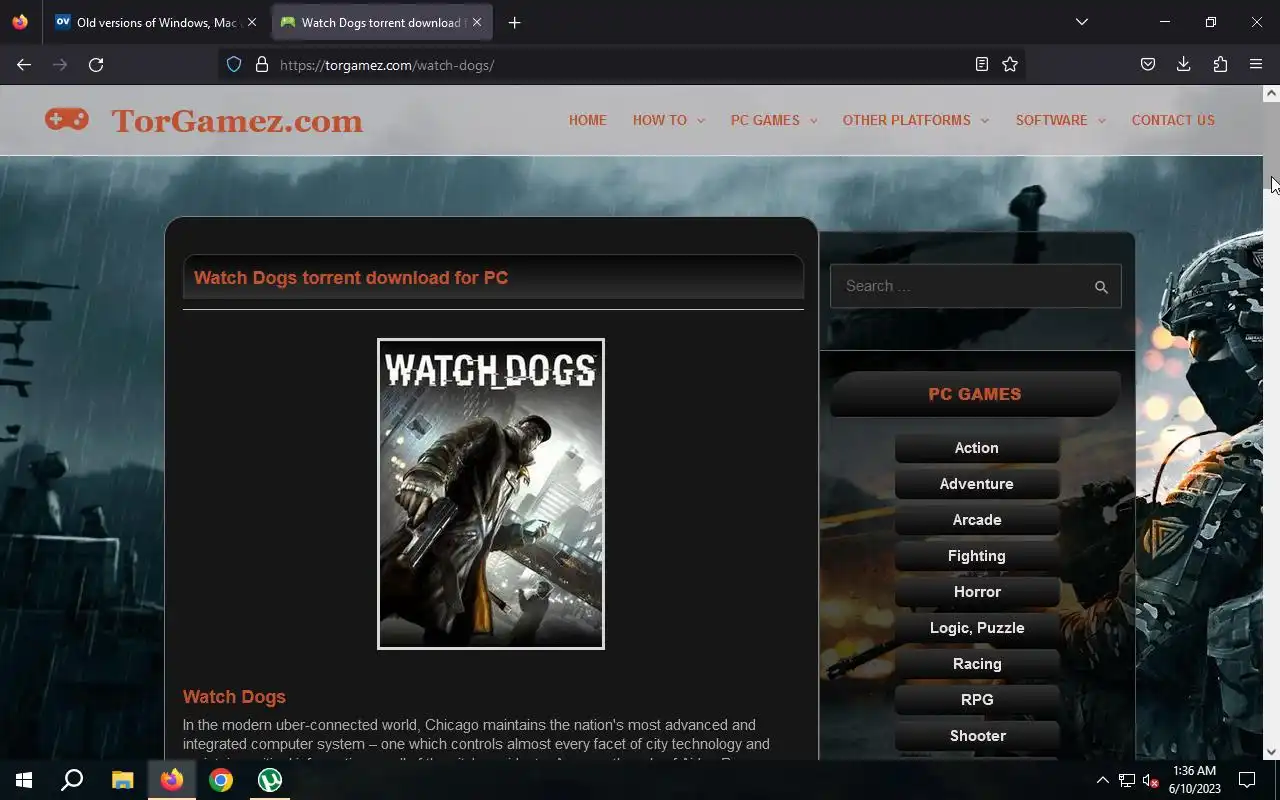The width and height of the screenshot is (1280, 800).
Task: Expand the OTHER PLATFORMS chevron
Action: pos(985,121)
